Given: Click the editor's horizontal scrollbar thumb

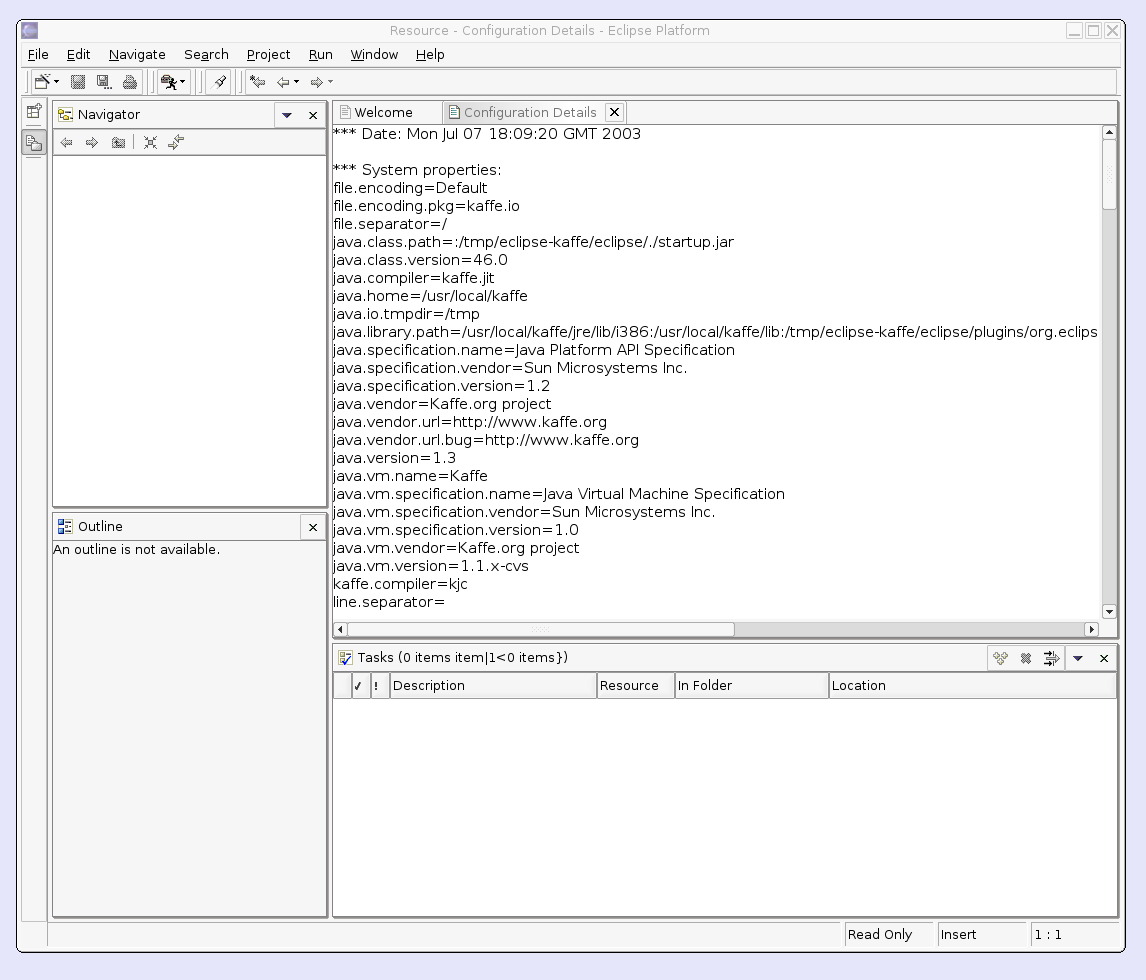Looking at the screenshot, I should [540, 629].
